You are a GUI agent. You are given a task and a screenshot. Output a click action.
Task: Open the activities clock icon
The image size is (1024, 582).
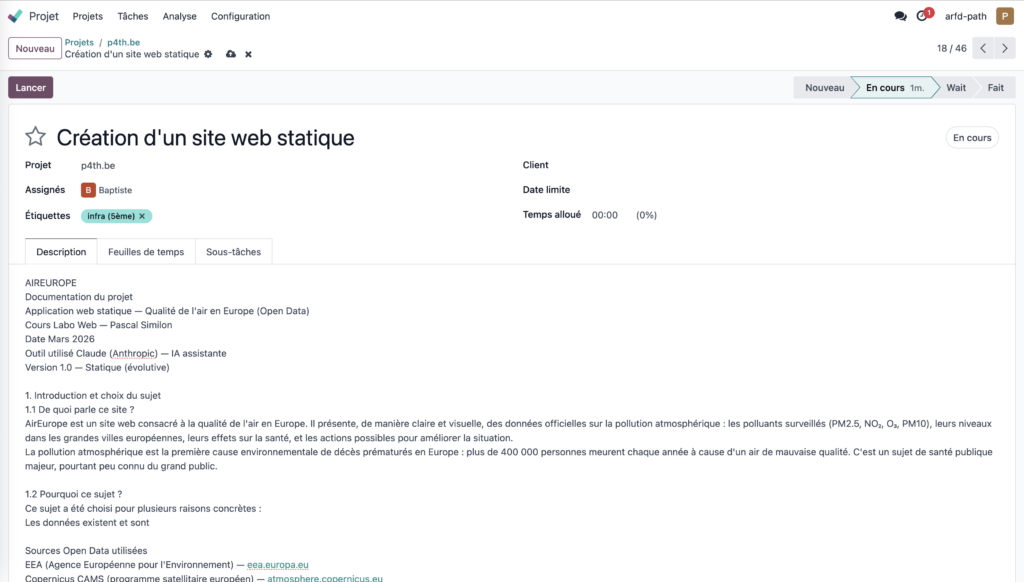pos(923,16)
